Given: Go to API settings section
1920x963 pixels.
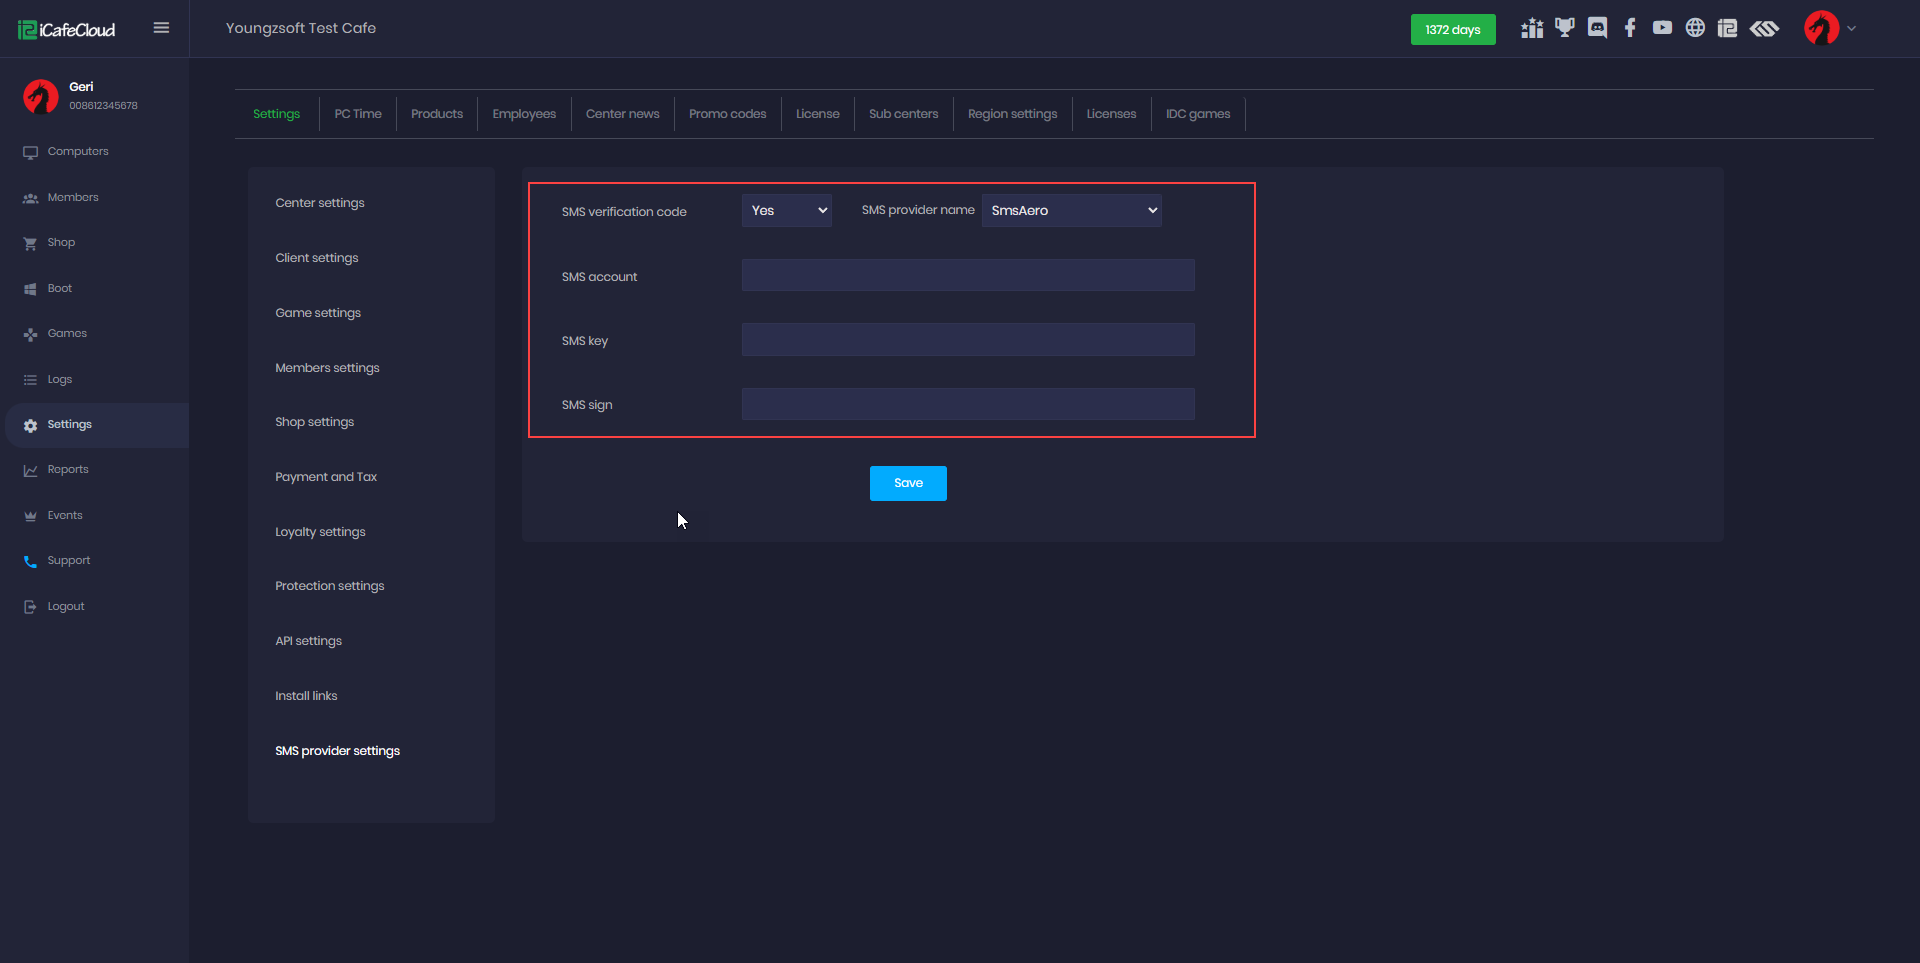Looking at the screenshot, I should click(308, 641).
